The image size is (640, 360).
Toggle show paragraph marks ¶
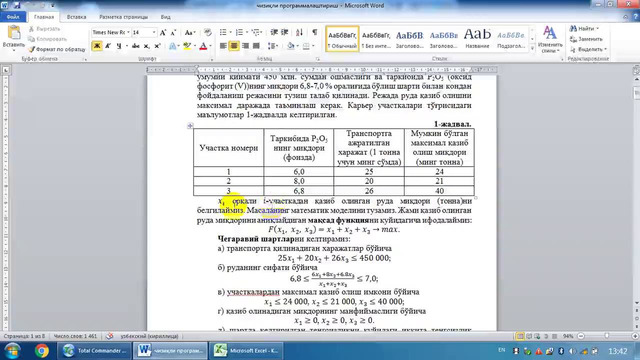point(315,32)
